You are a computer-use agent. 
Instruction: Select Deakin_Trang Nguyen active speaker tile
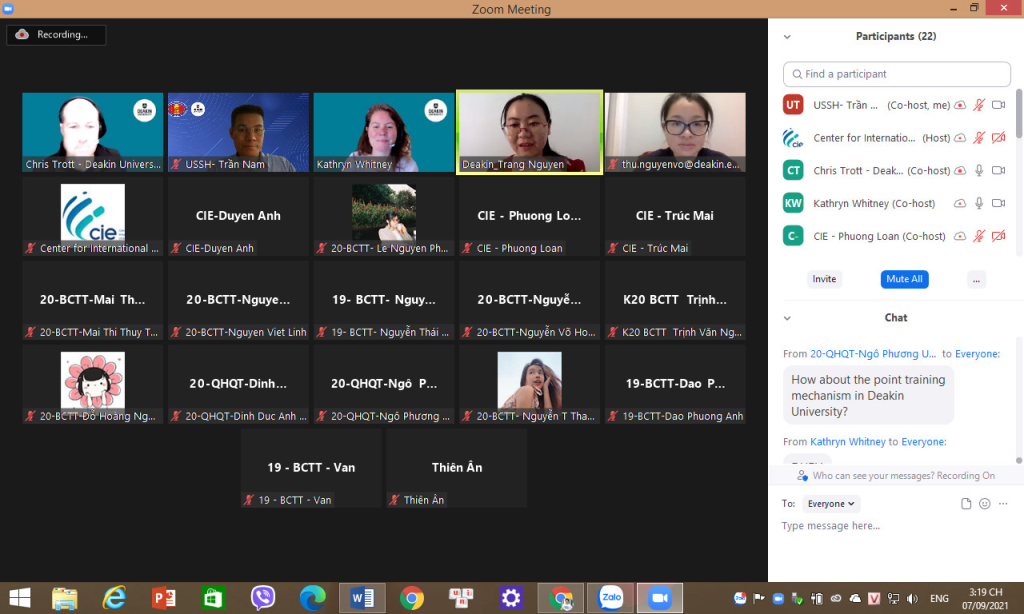pyautogui.click(x=530, y=133)
